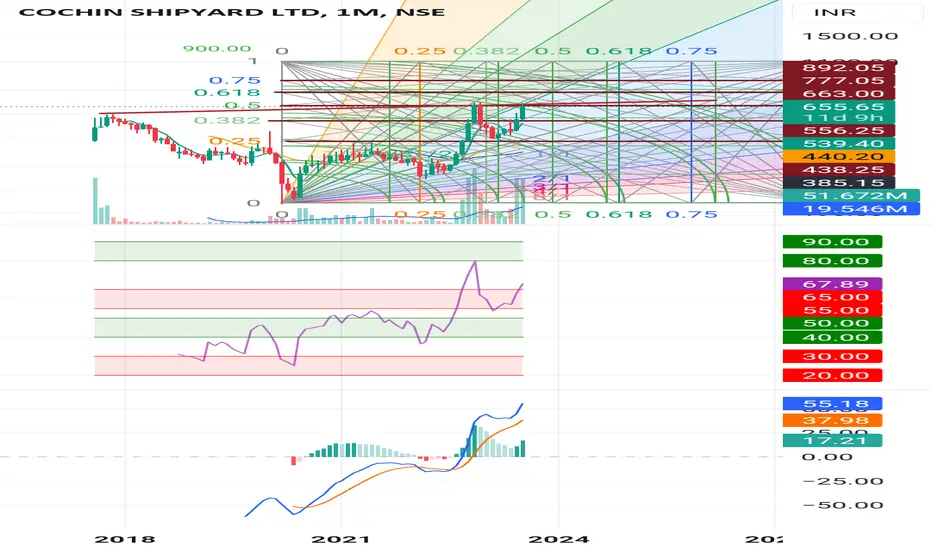Click the 0.618 label below the Gann box
Viewport: 932px width, 550px height.
pos(619,214)
